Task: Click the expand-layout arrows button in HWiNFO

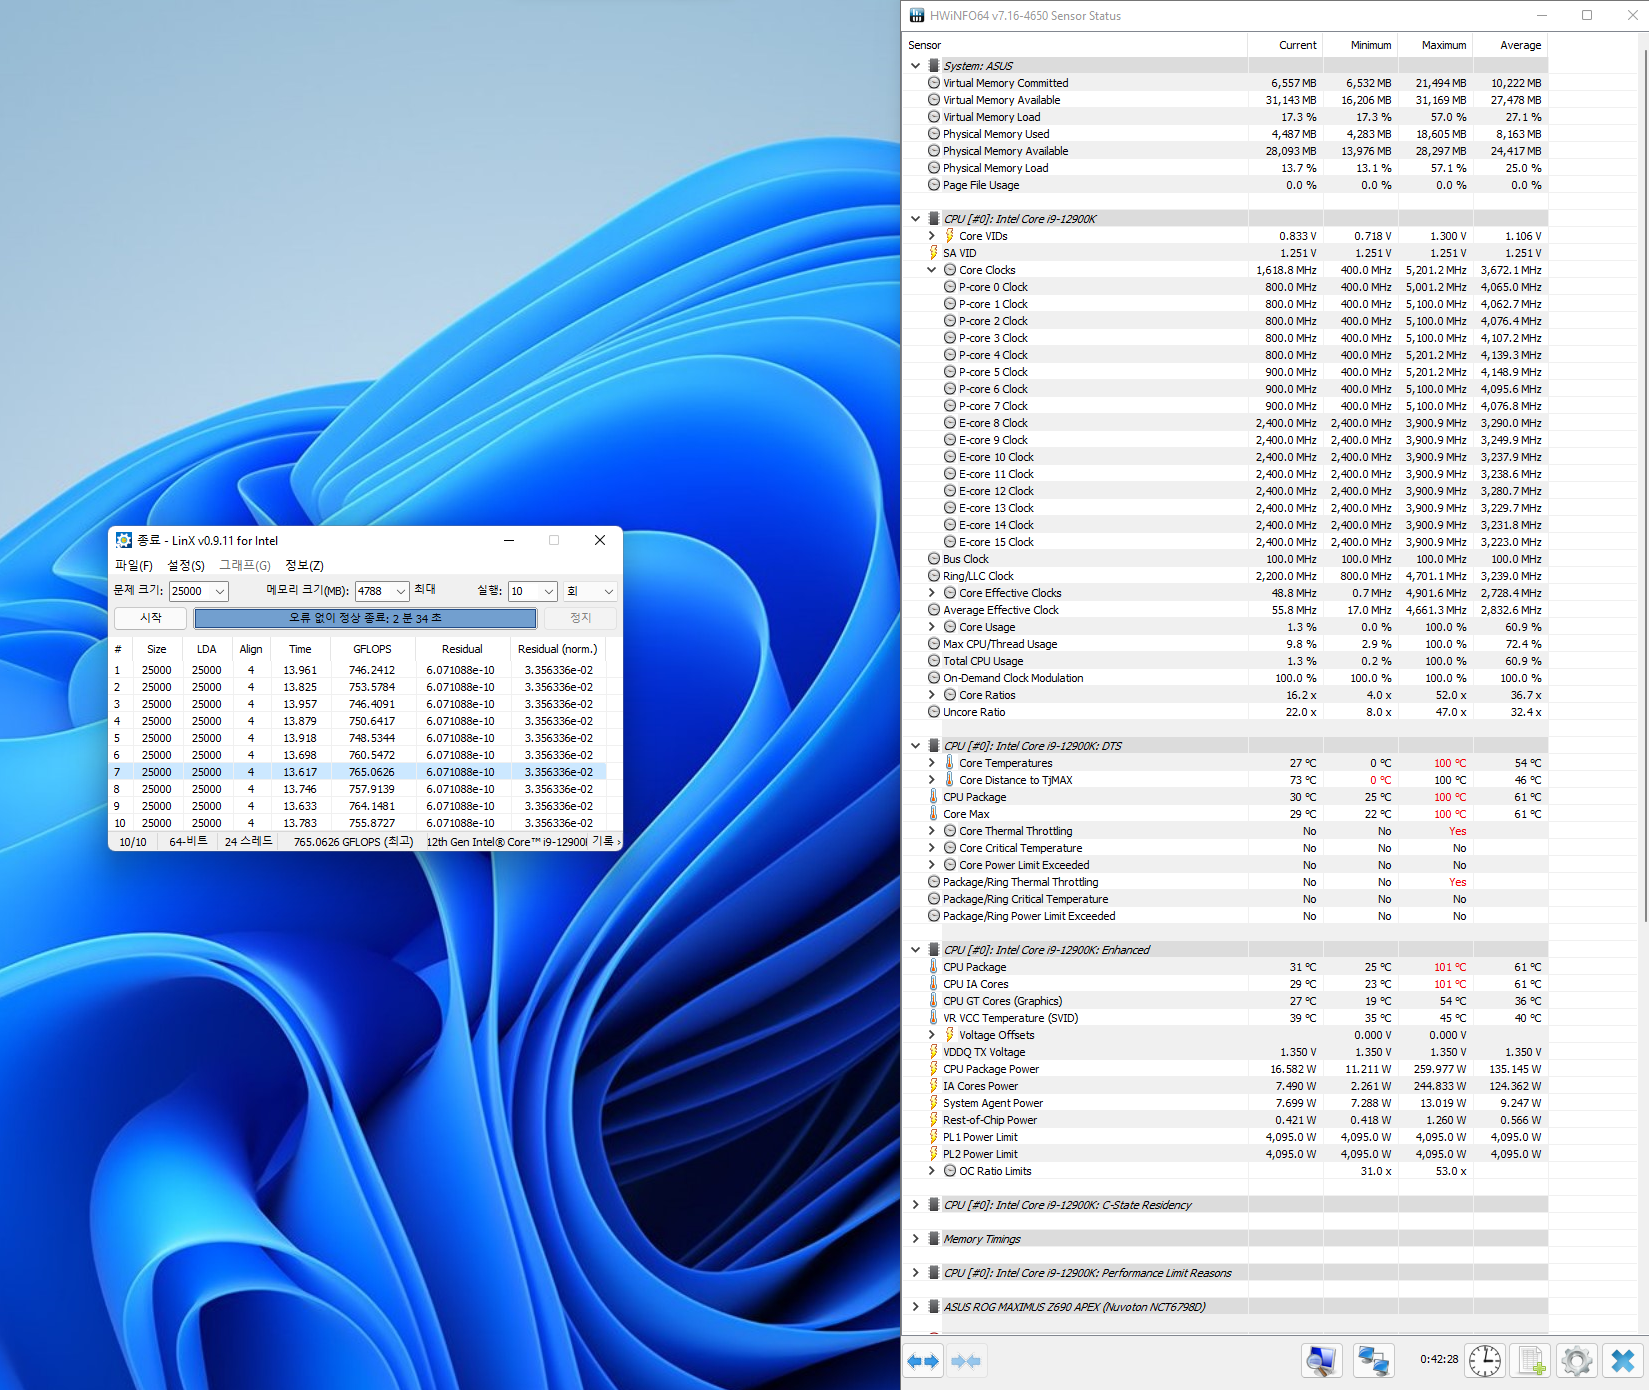Action: tap(923, 1361)
